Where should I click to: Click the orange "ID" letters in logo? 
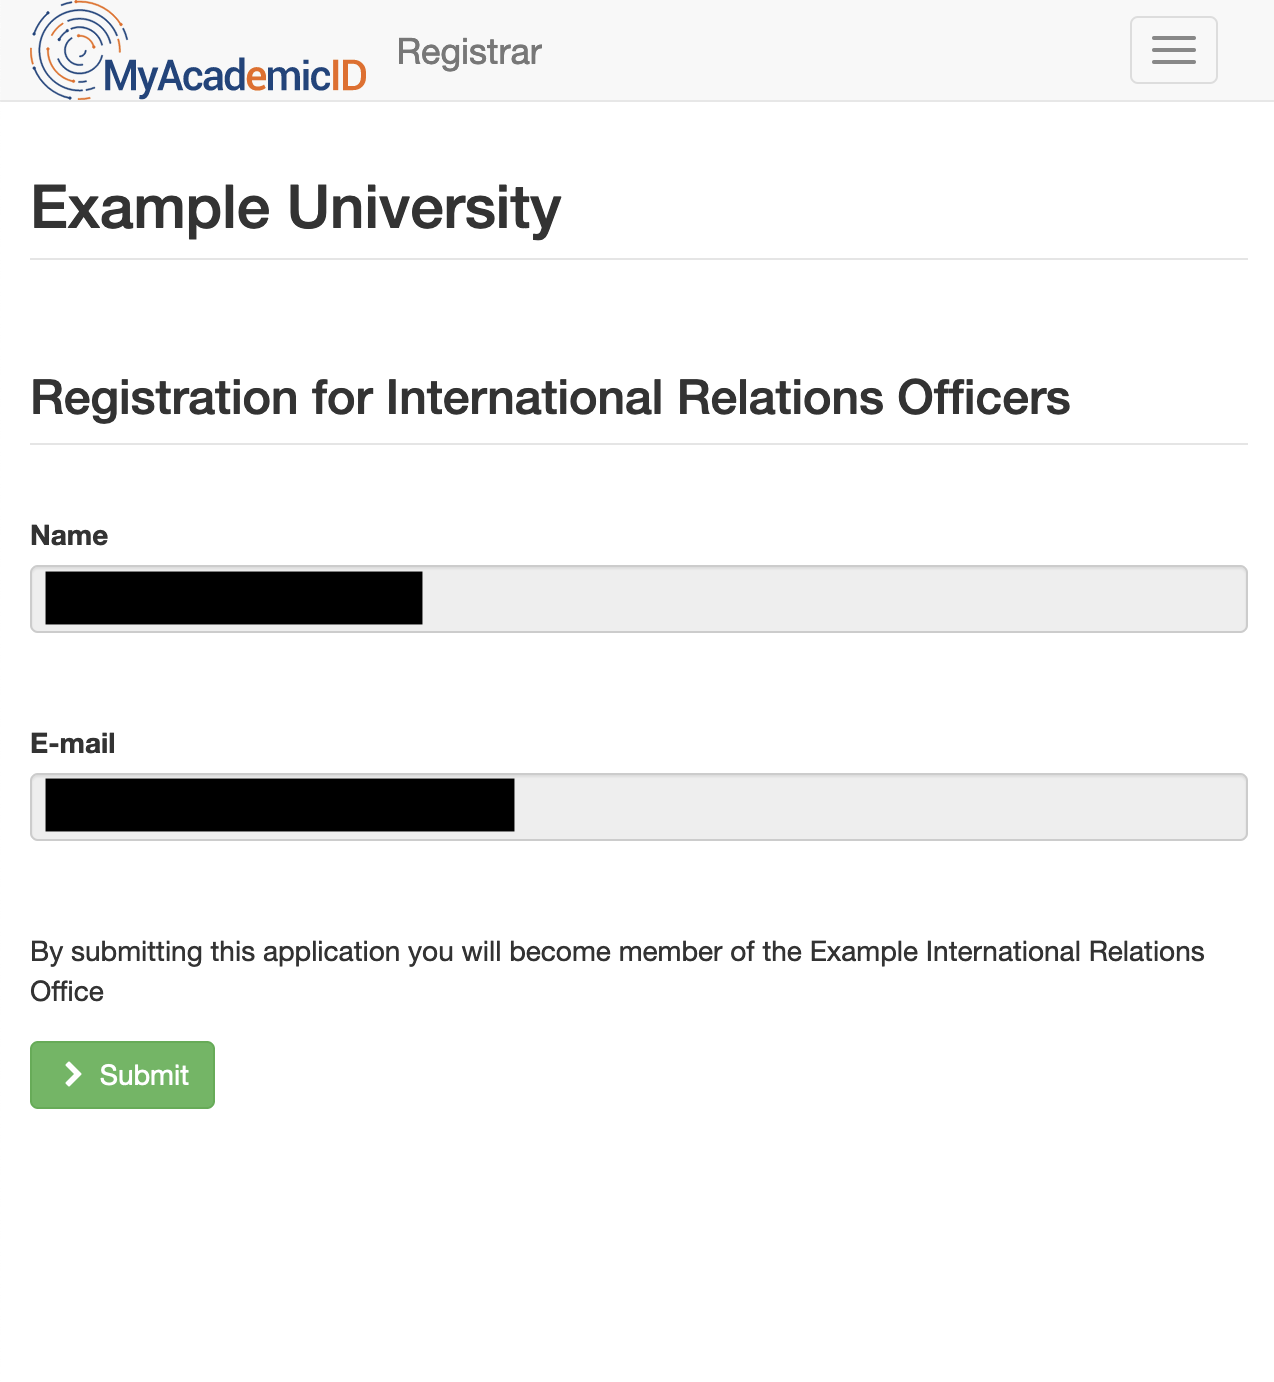348,76
